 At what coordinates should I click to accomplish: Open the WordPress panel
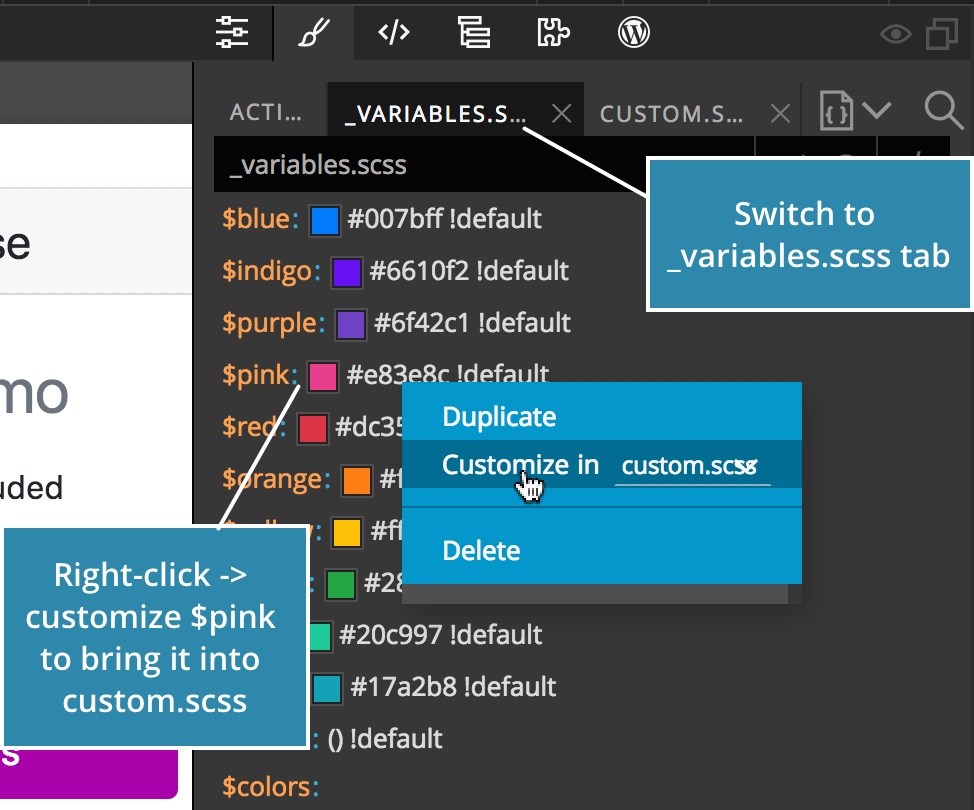tap(634, 32)
